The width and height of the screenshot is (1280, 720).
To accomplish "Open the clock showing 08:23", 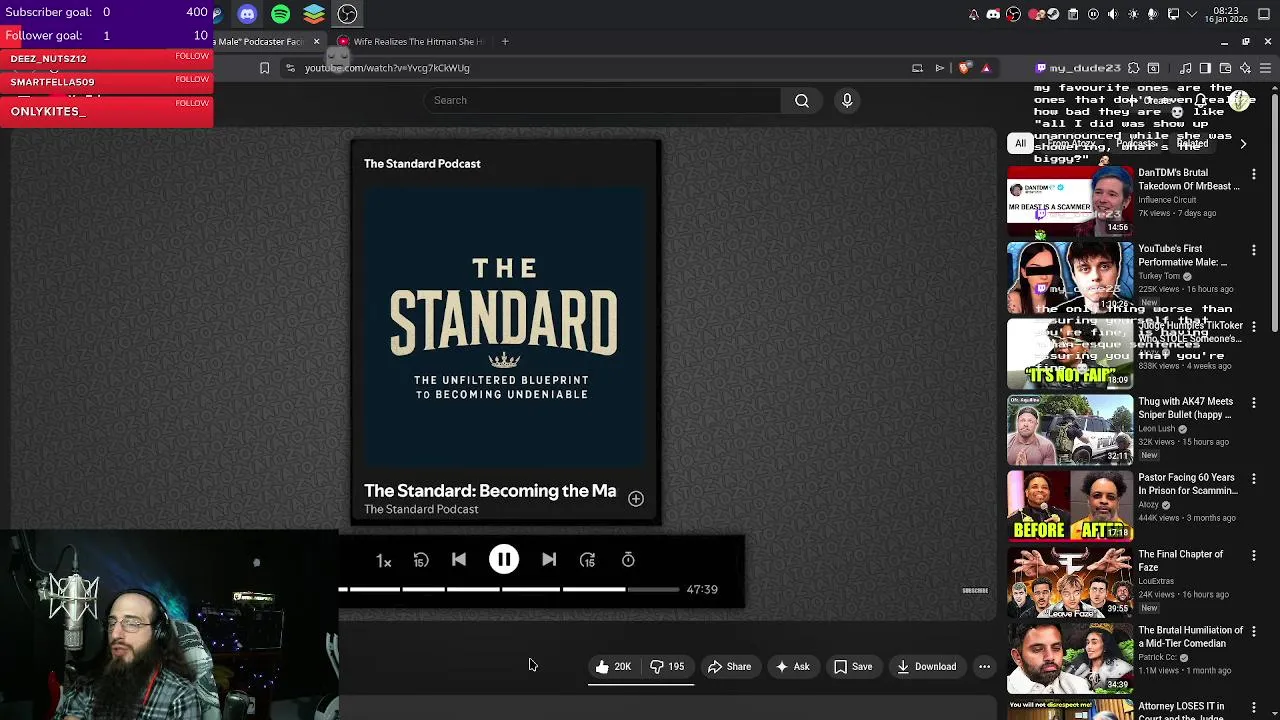I will pyautogui.click(x=1226, y=15).
